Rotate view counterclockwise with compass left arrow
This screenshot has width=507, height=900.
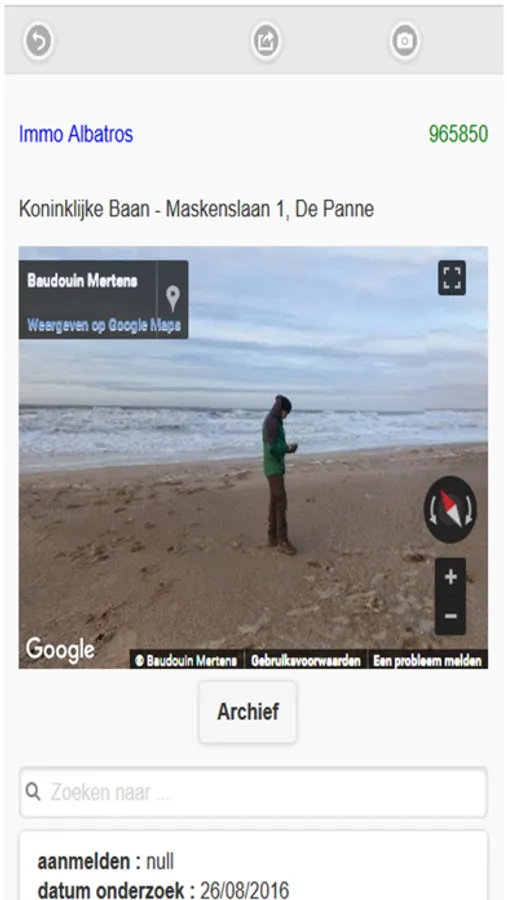click(432, 510)
